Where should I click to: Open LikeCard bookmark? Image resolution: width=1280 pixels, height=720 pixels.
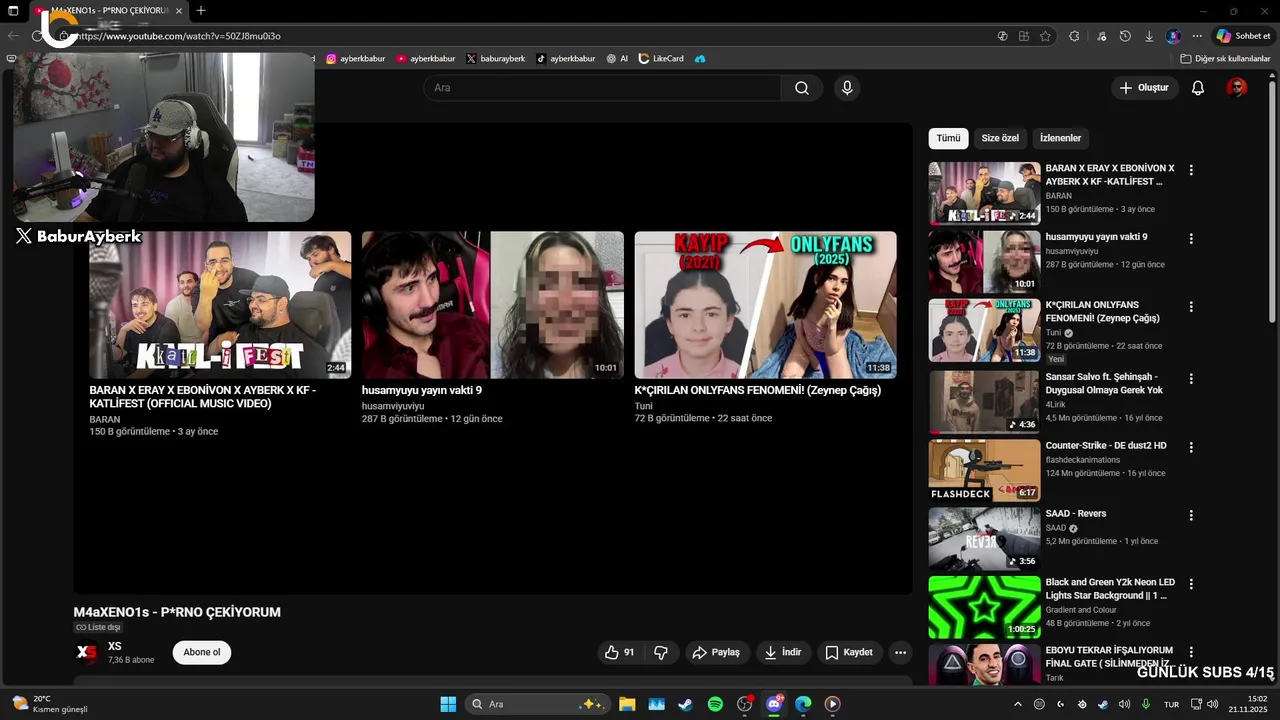pyautogui.click(x=661, y=59)
